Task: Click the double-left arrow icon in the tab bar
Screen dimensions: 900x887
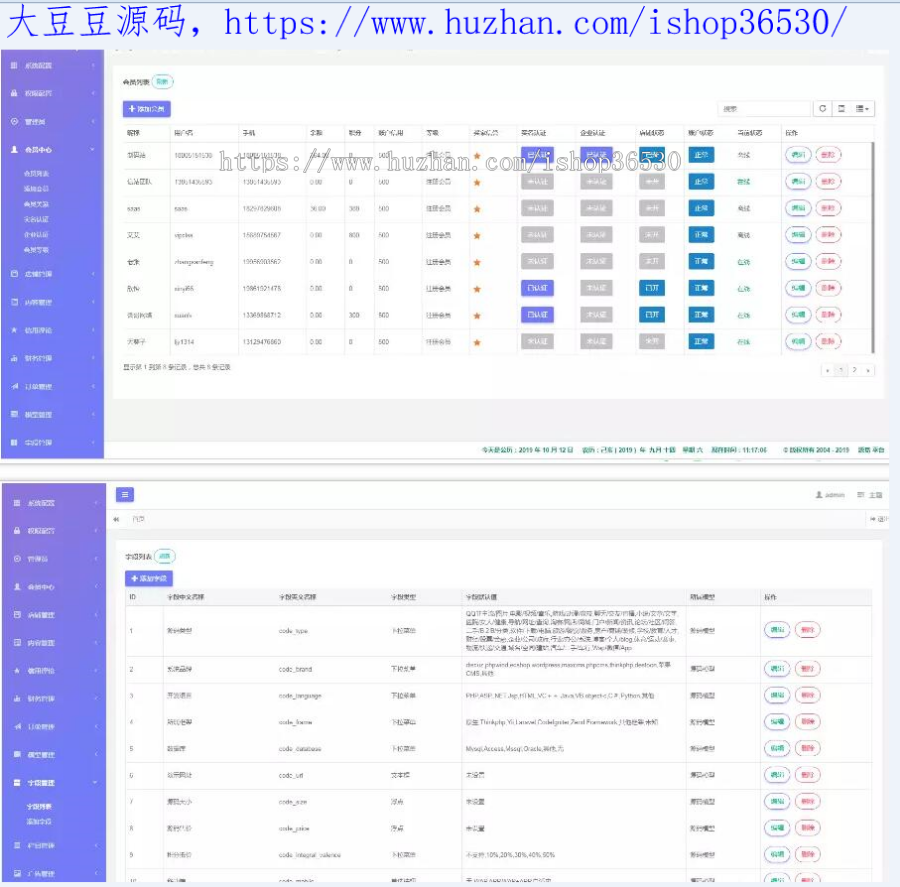Action: pos(116,519)
